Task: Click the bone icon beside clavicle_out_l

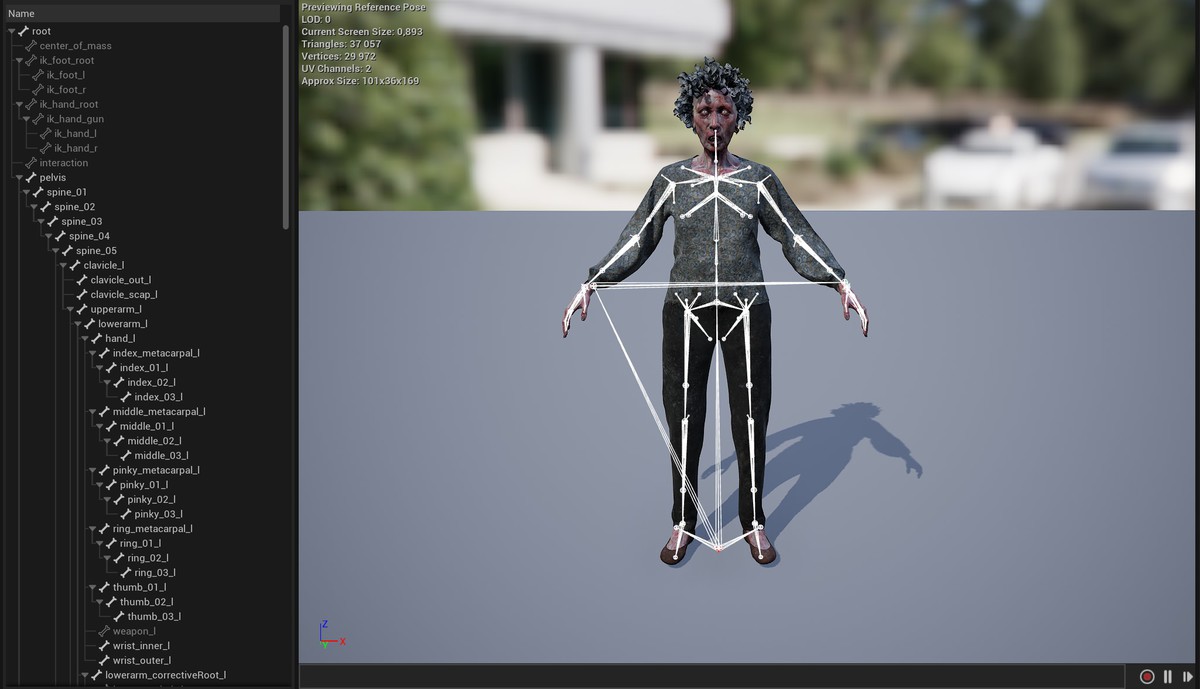Action: tap(82, 280)
